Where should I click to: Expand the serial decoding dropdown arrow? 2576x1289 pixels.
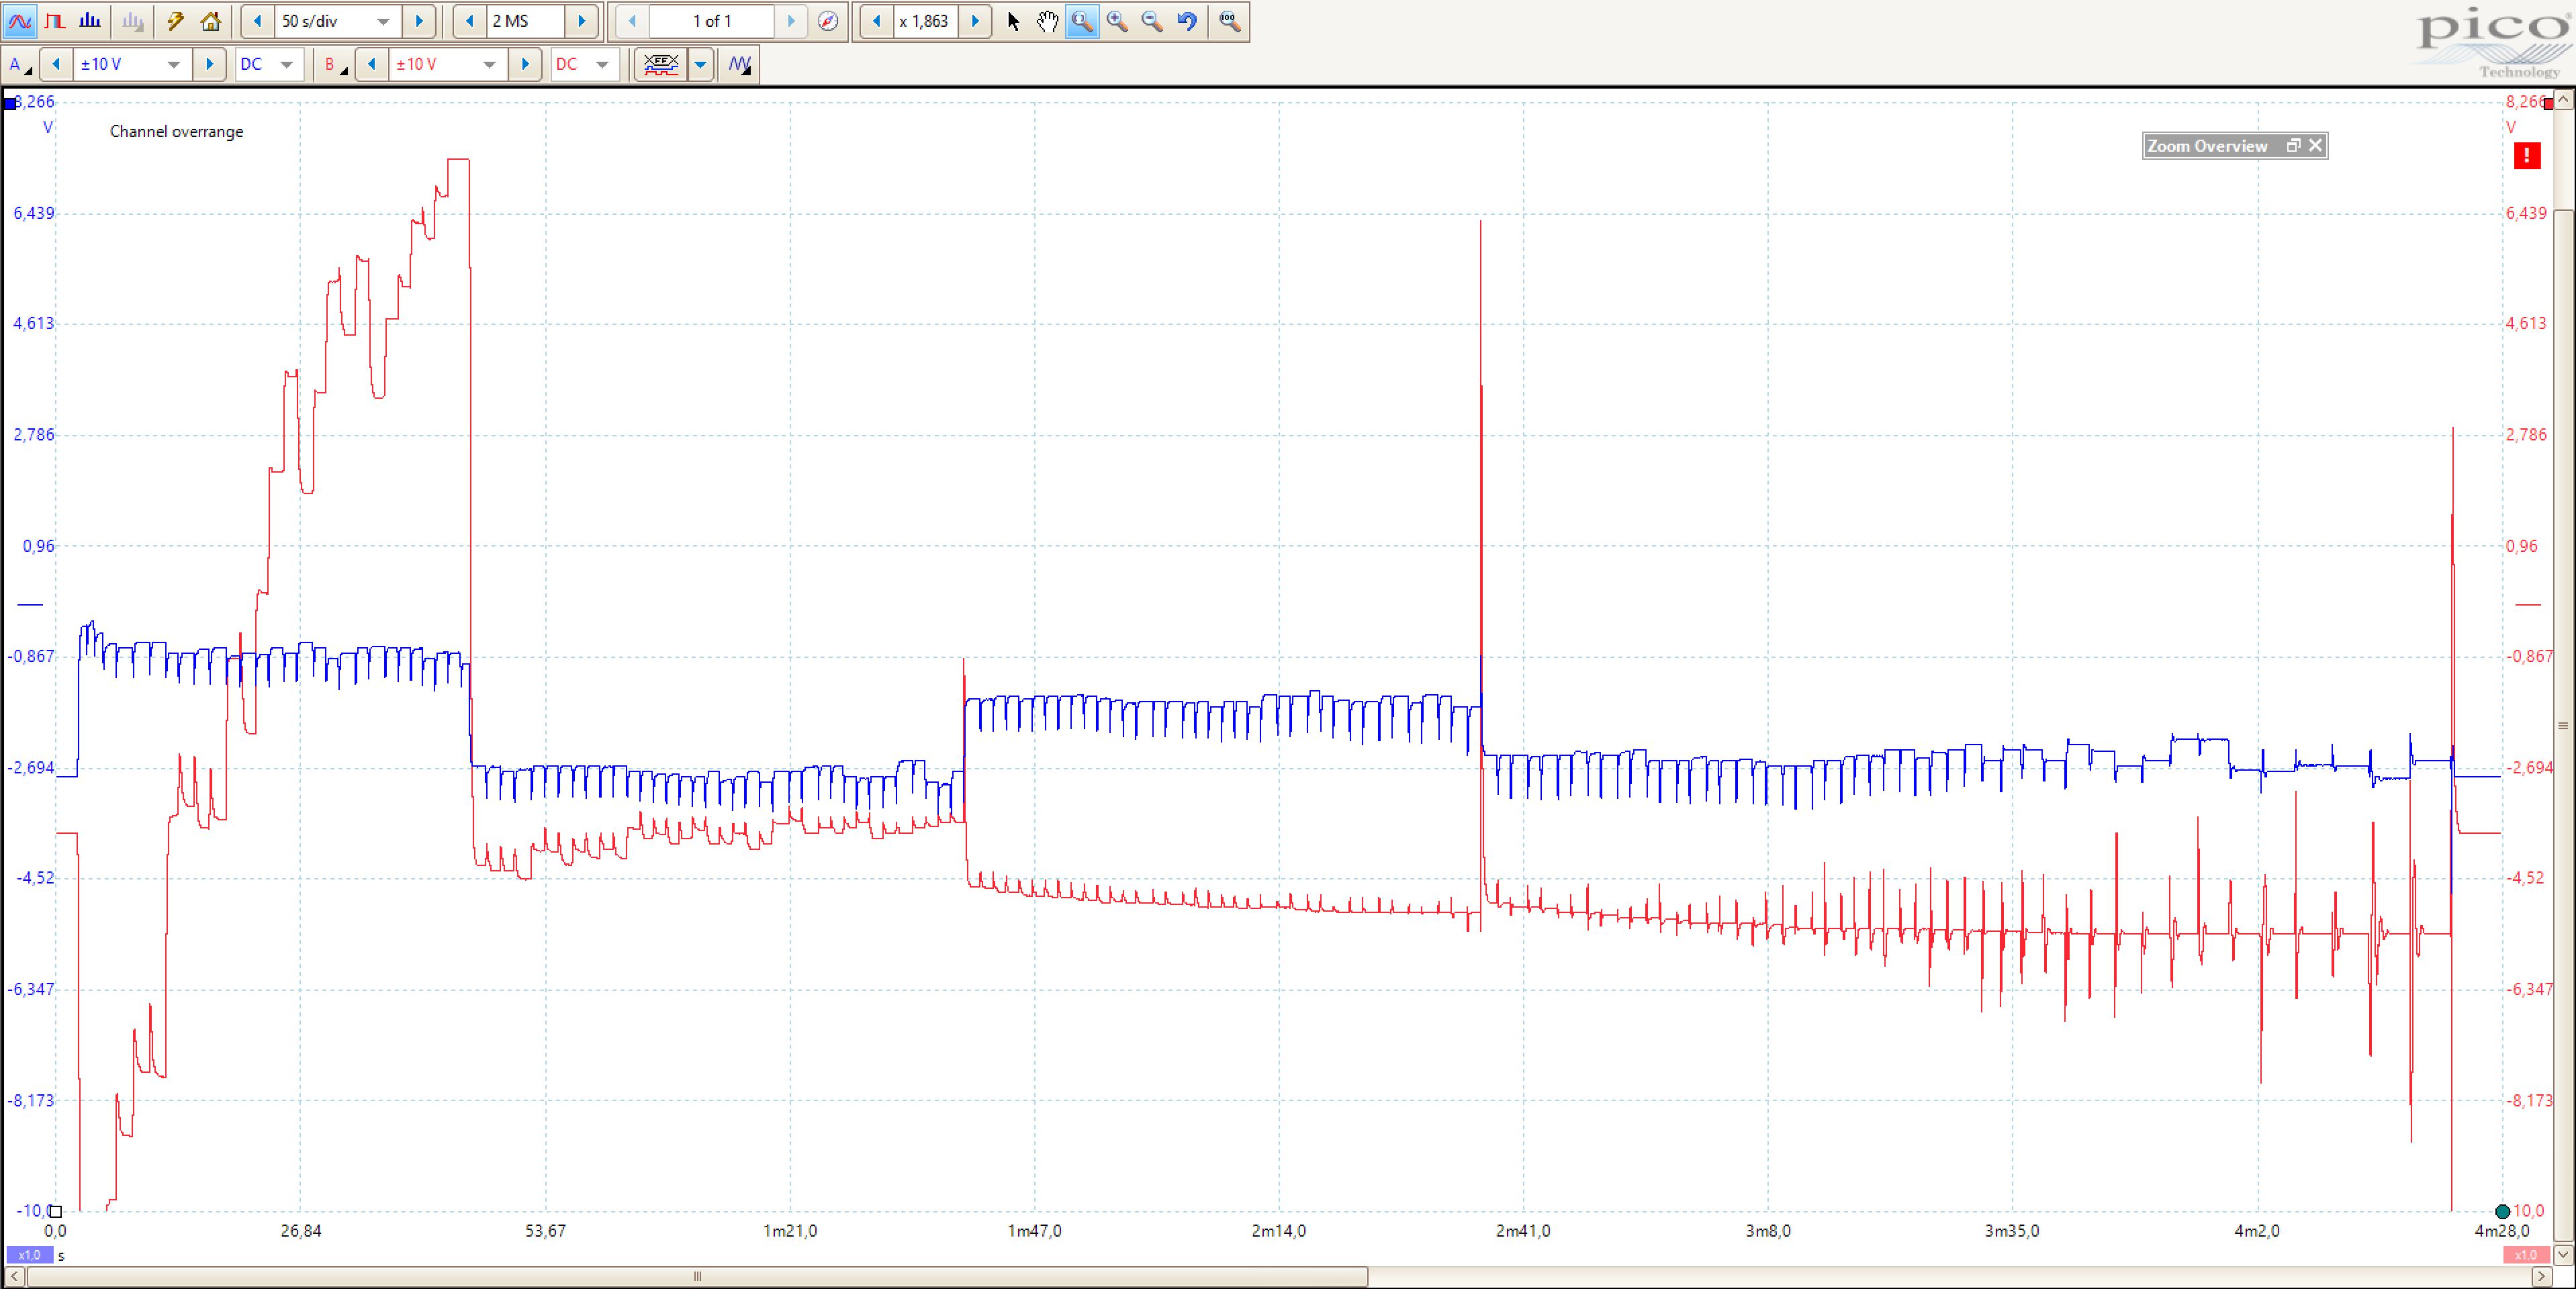pos(701,64)
